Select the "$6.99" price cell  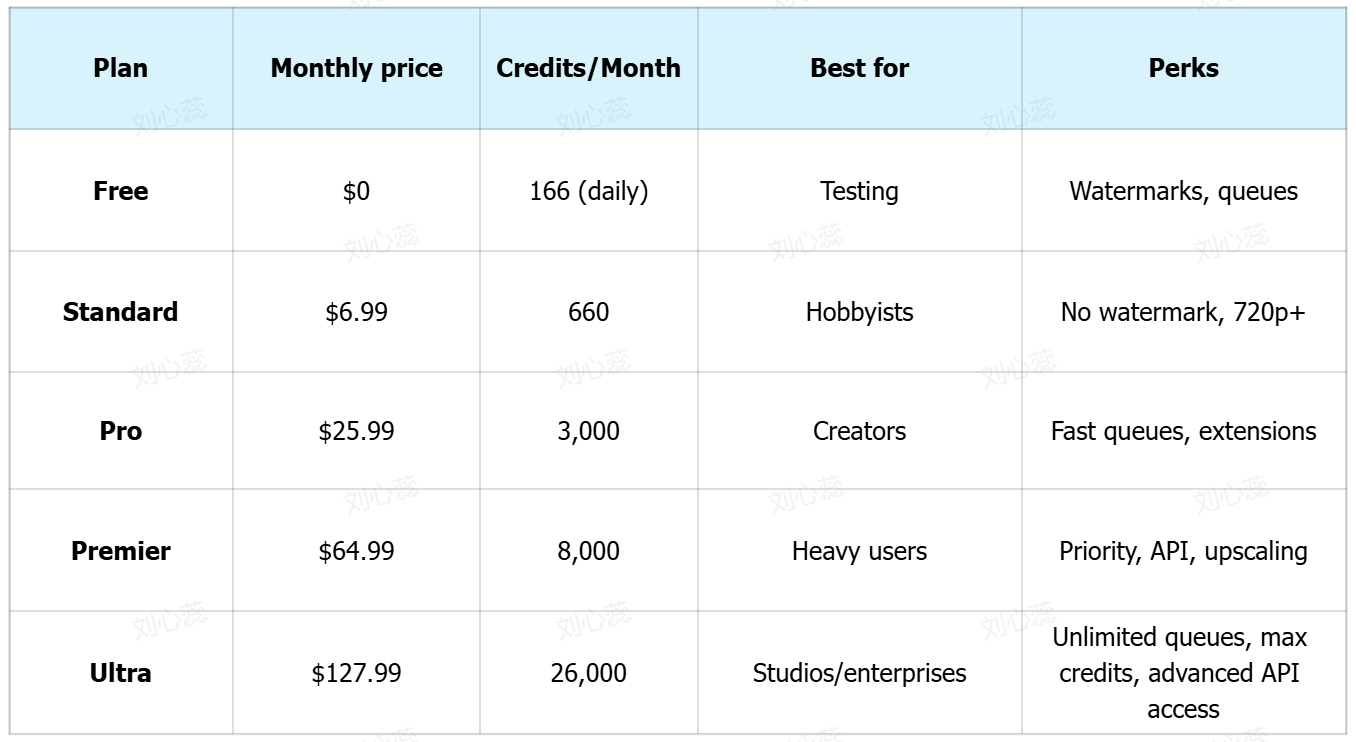pyautogui.click(x=356, y=312)
